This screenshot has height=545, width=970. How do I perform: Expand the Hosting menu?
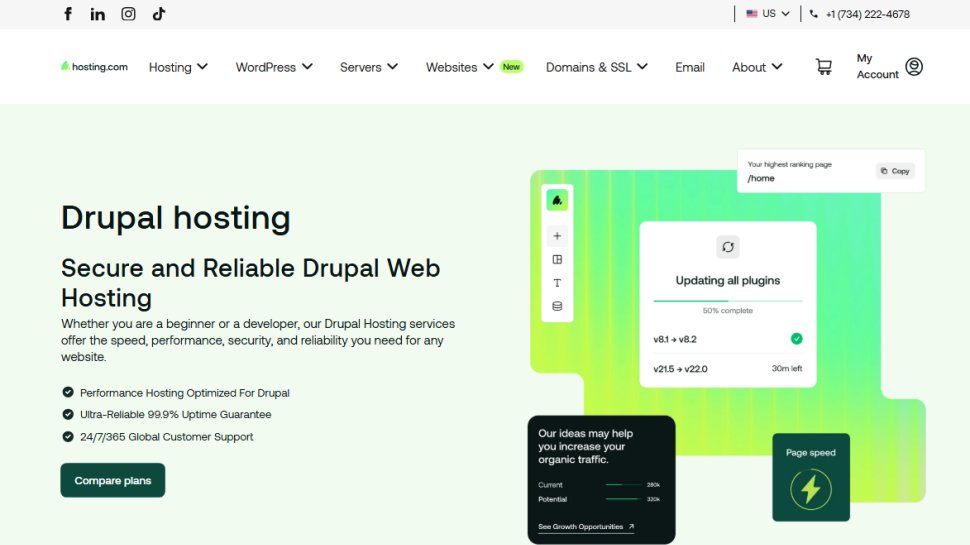(x=178, y=67)
